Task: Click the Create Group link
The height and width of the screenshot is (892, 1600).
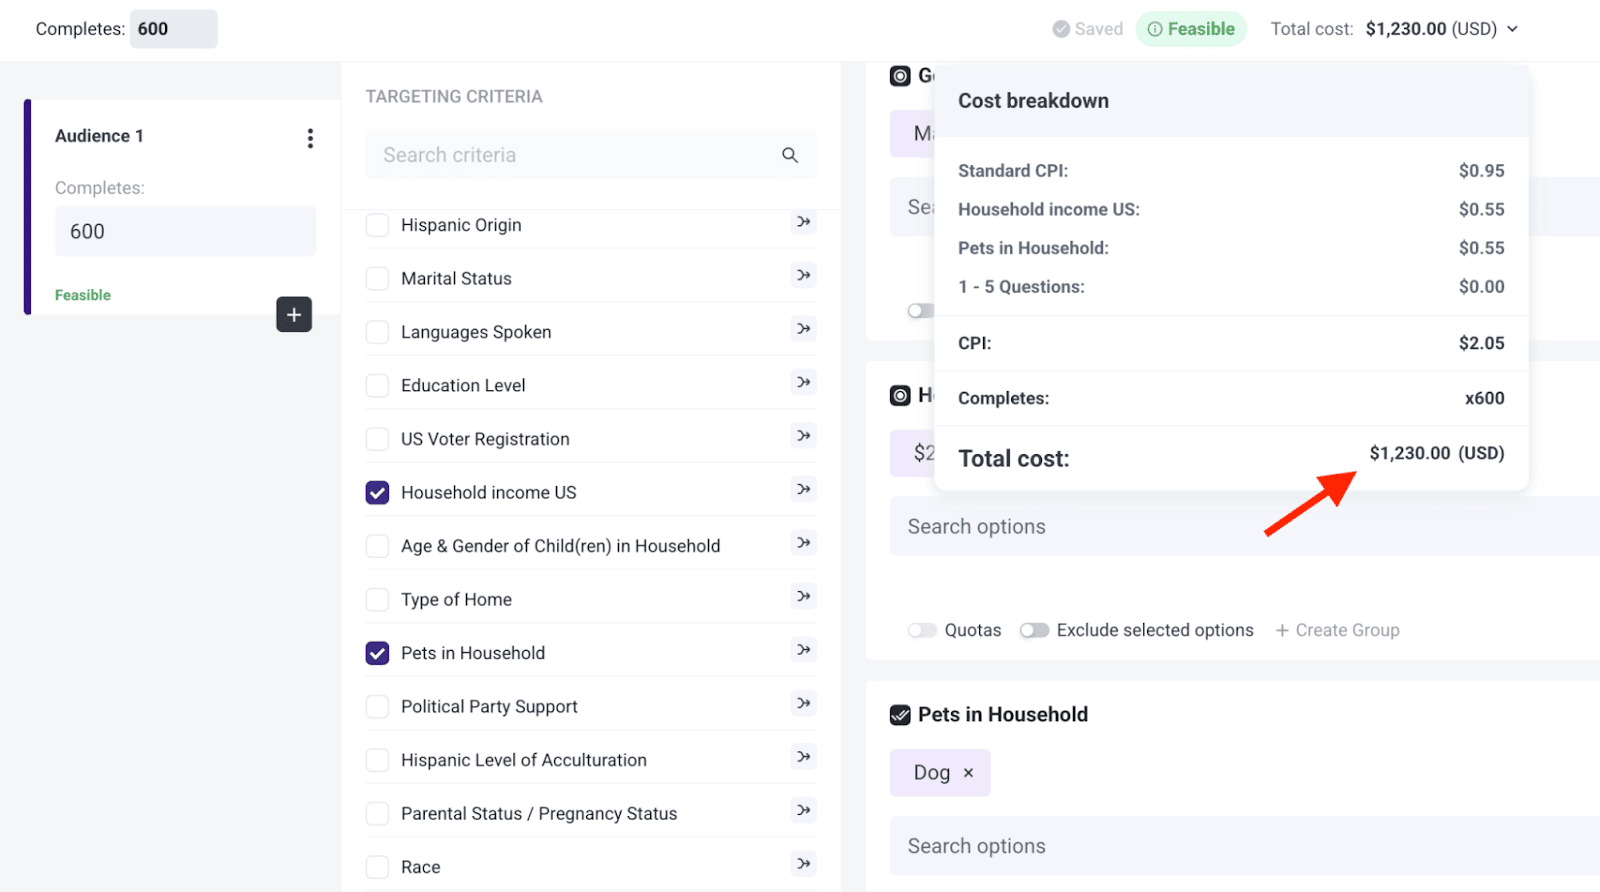Action: tap(1337, 630)
